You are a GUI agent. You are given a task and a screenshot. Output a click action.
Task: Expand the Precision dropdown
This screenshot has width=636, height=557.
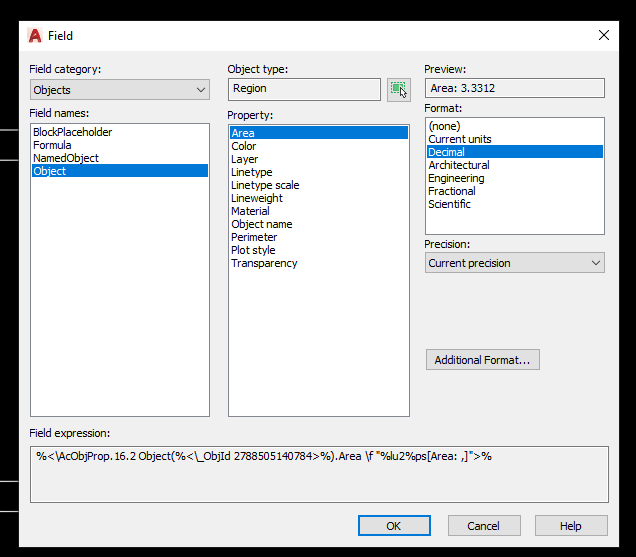click(x=514, y=263)
